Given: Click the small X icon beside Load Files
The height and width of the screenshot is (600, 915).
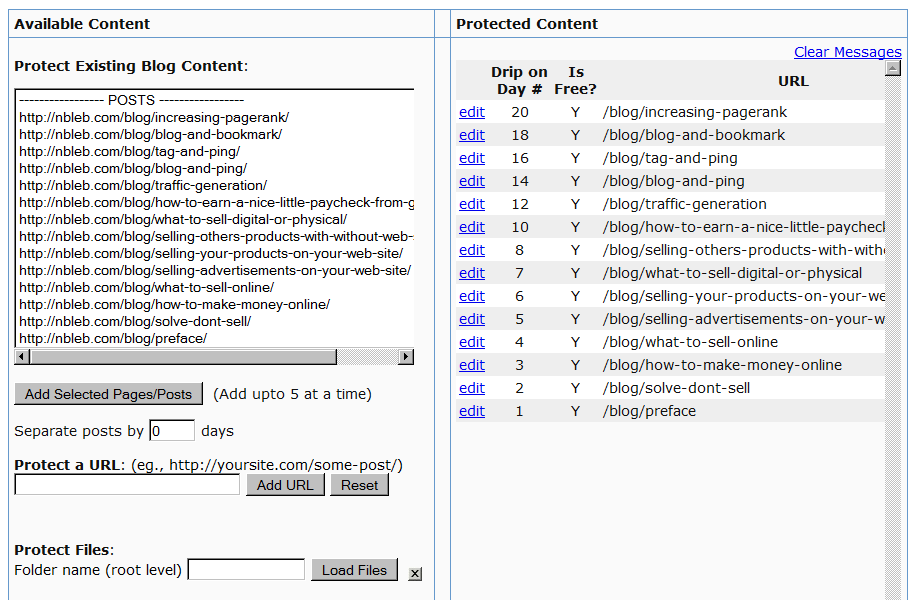Looking at the screenshot, I should 415,573.
